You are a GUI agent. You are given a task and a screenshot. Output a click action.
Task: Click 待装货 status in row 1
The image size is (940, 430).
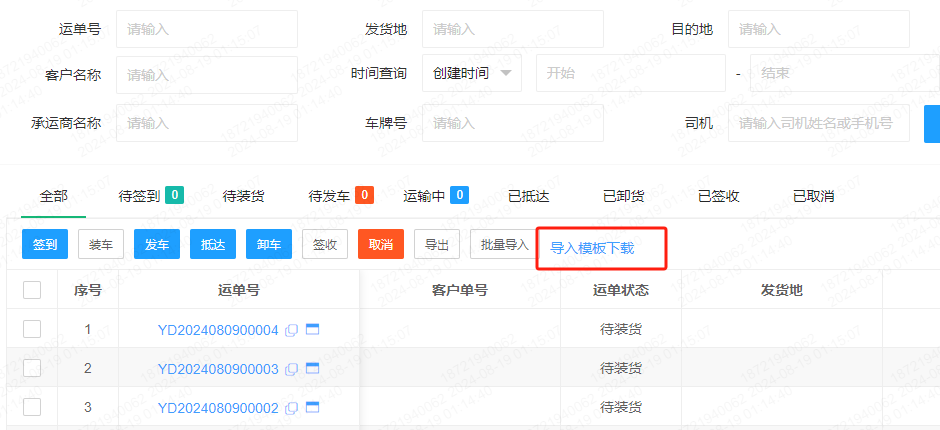tap(620, 329)
